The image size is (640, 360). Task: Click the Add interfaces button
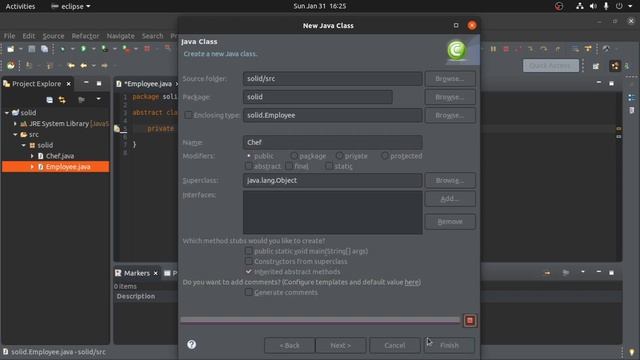450,199
